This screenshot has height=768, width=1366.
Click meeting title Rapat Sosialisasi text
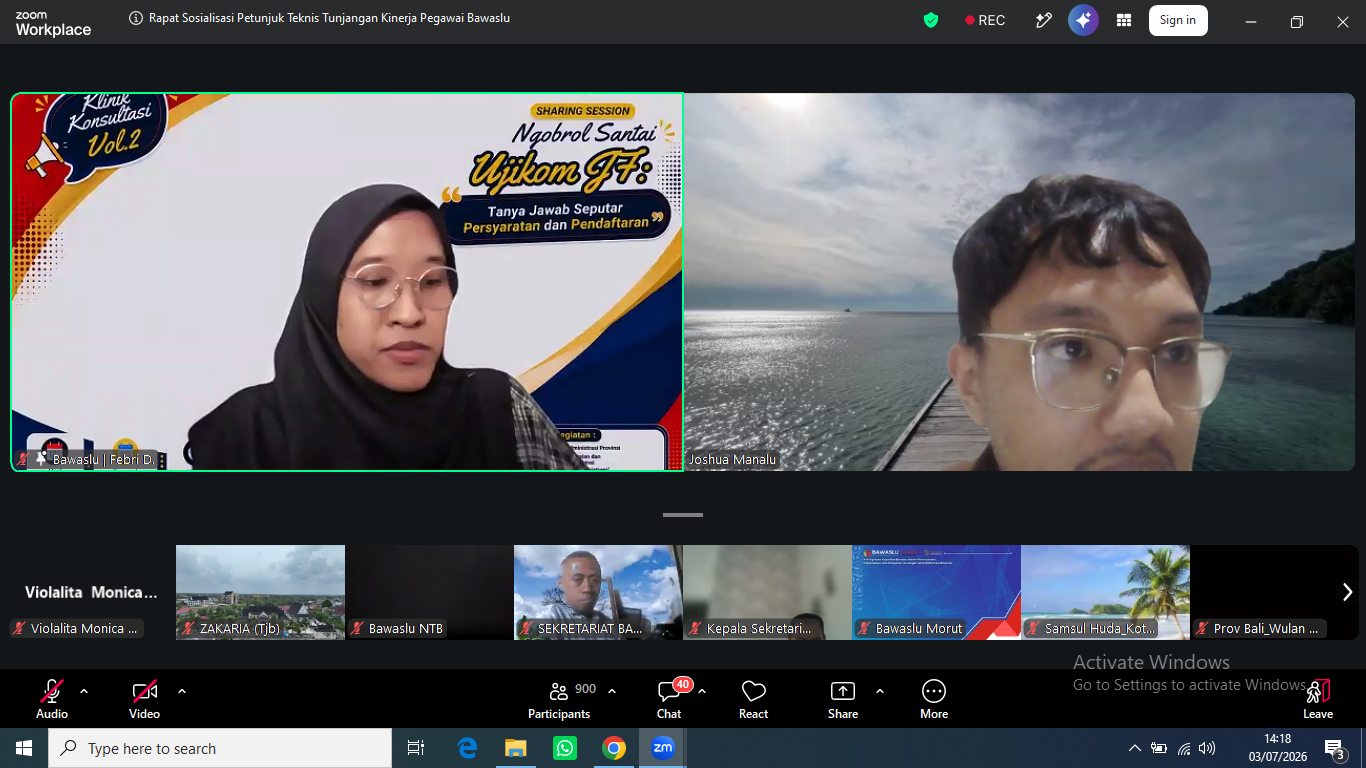point(329,18)
